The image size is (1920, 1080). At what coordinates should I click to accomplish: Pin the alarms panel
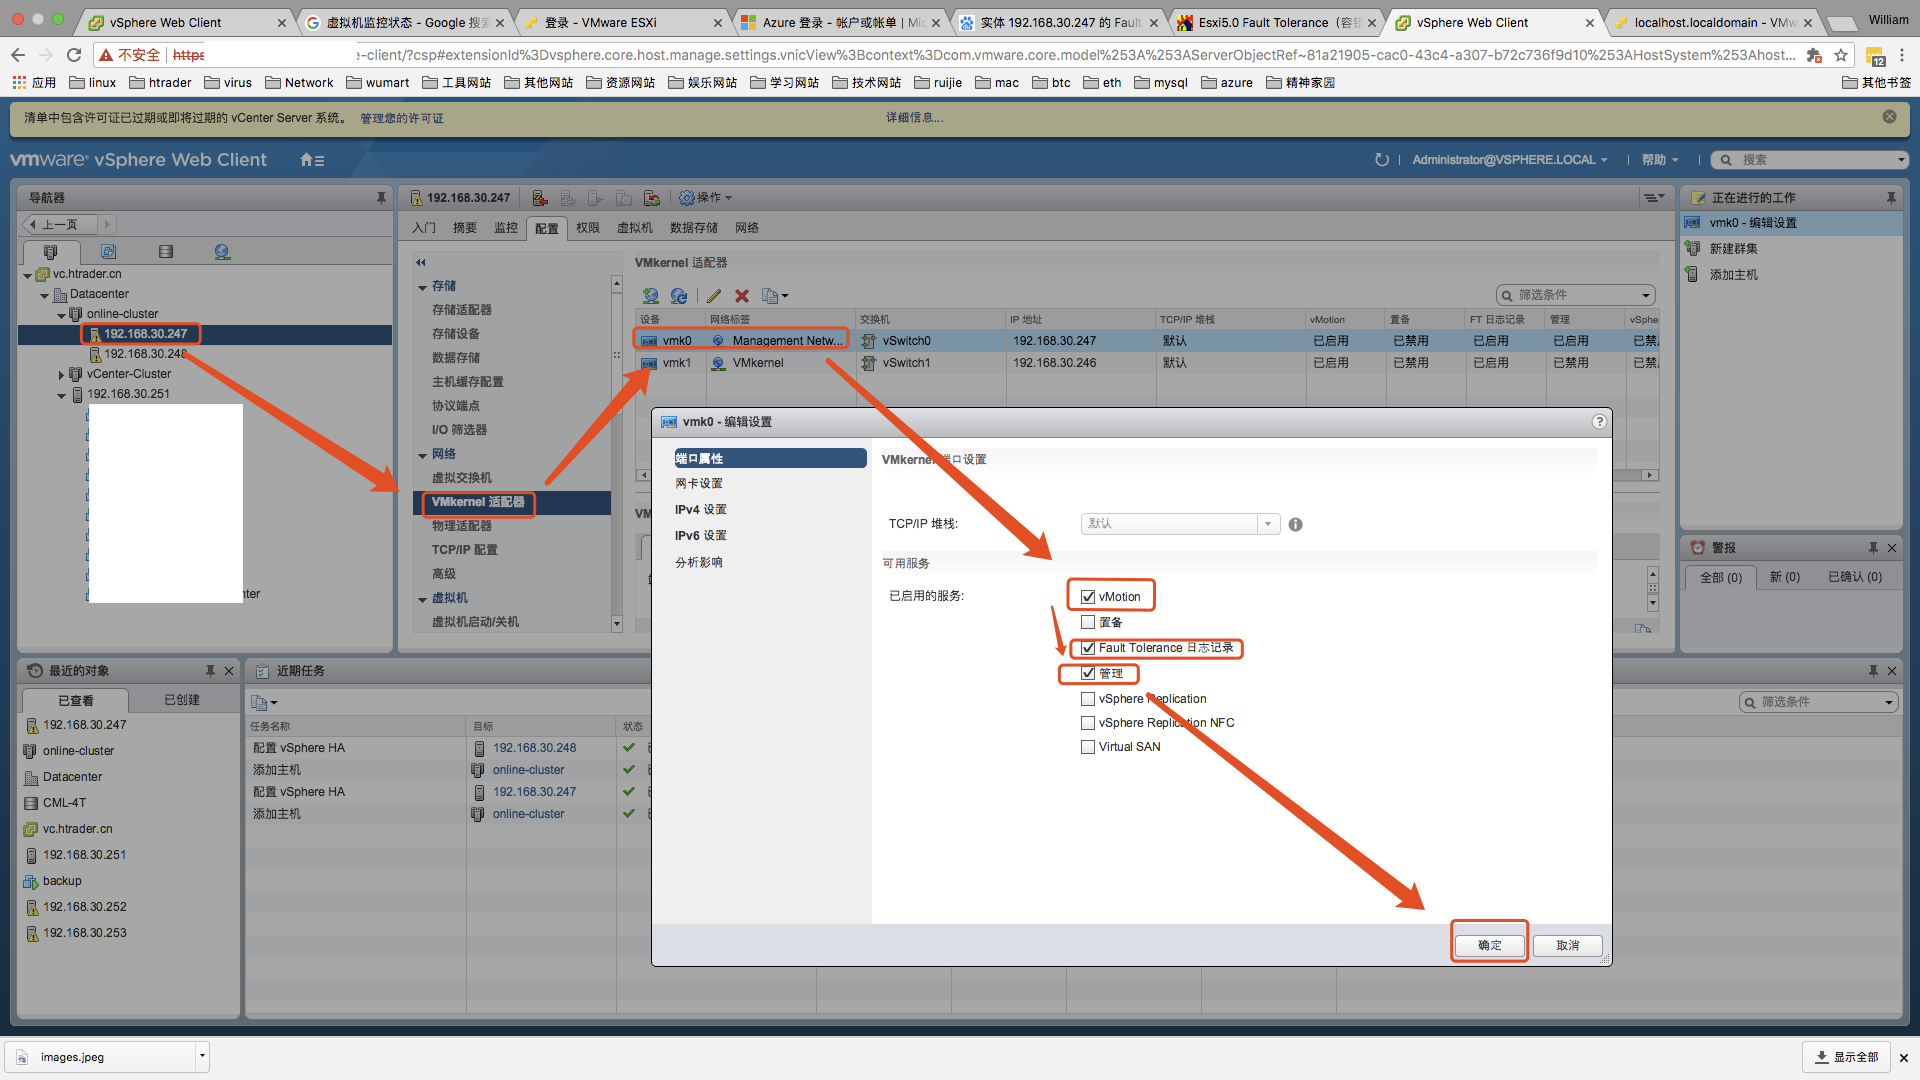tap(1873, 548)
